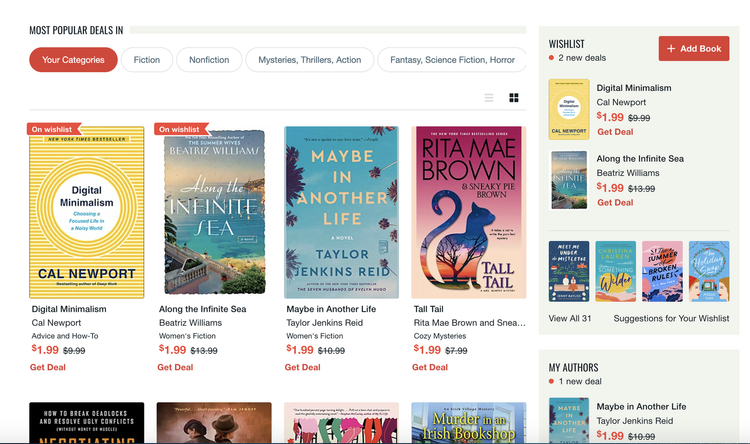Open My Authors Taylor Jenkins Reid link
Image resolution: width=750 pixels, height=444 pixels.
pos(634,421)
